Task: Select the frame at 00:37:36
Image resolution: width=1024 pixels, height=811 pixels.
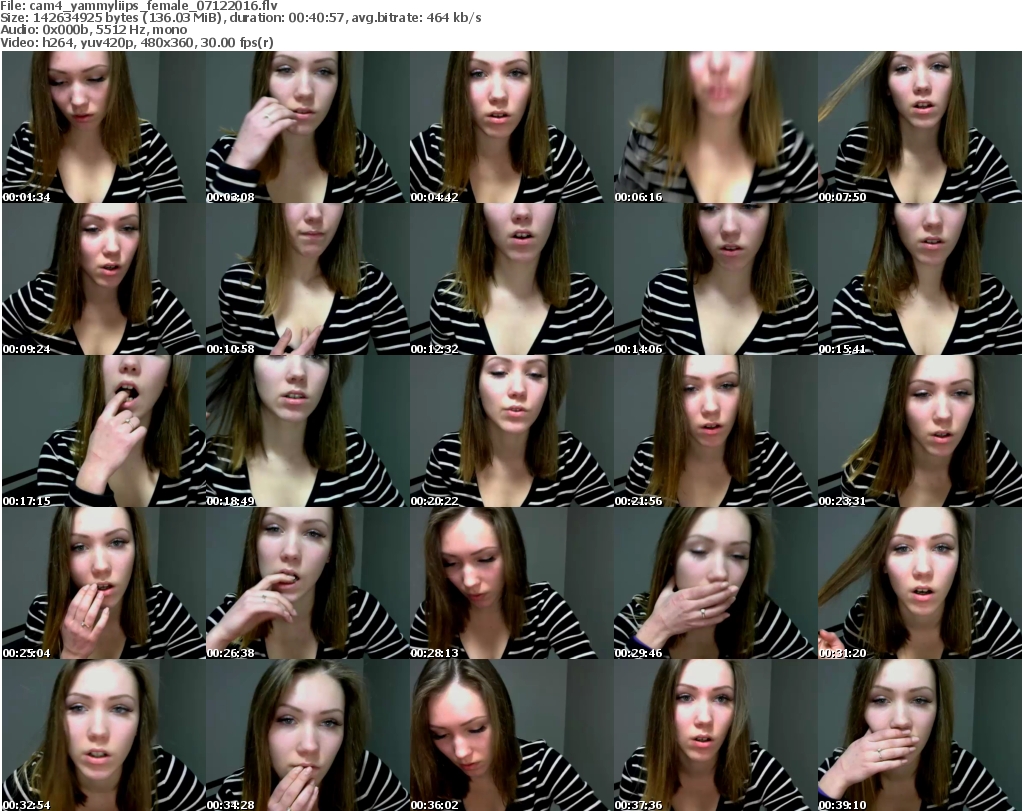Action: click(715, 735)
